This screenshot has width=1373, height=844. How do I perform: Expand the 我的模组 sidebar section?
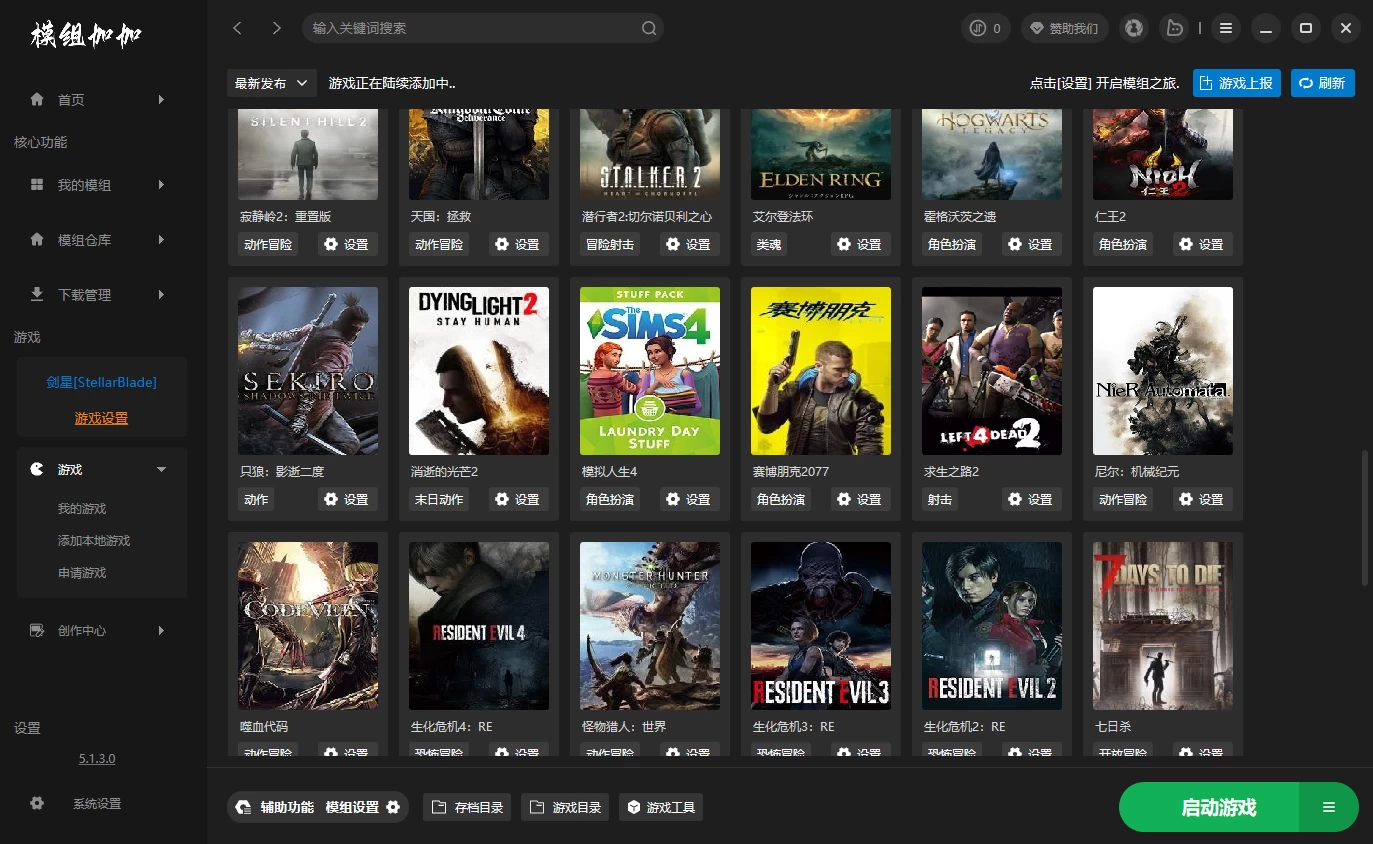pyautogui.click(x=161, y=185)
